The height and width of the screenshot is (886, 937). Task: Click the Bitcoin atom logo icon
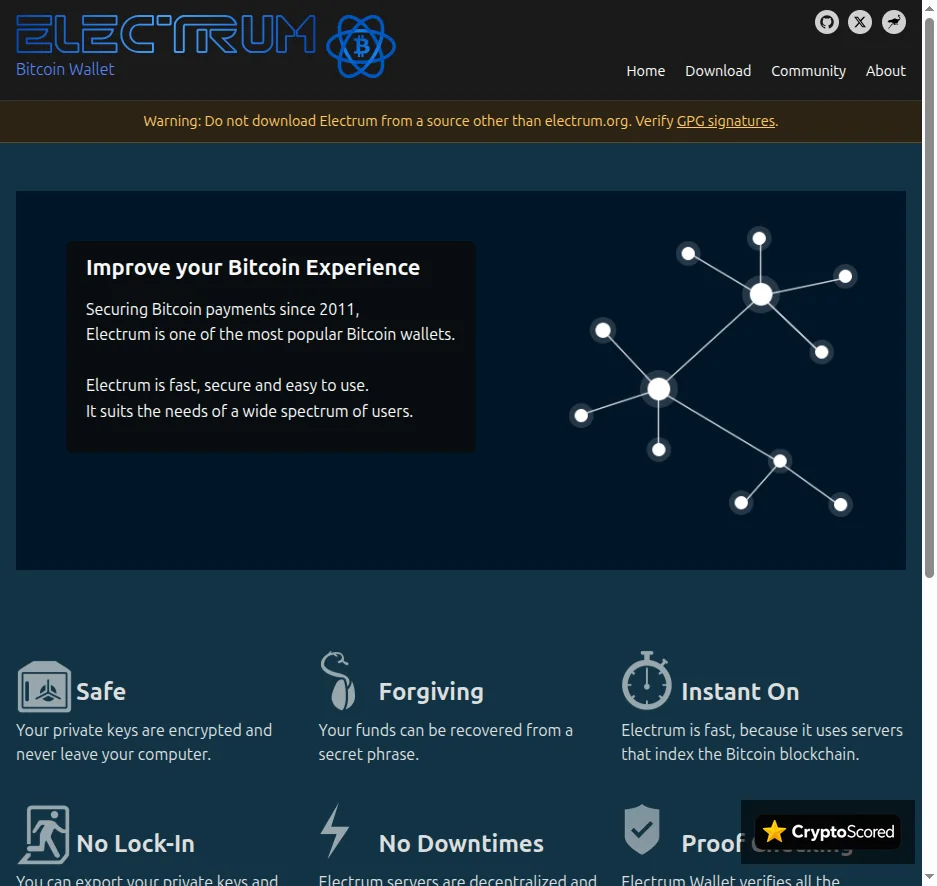tap(361, 47)
